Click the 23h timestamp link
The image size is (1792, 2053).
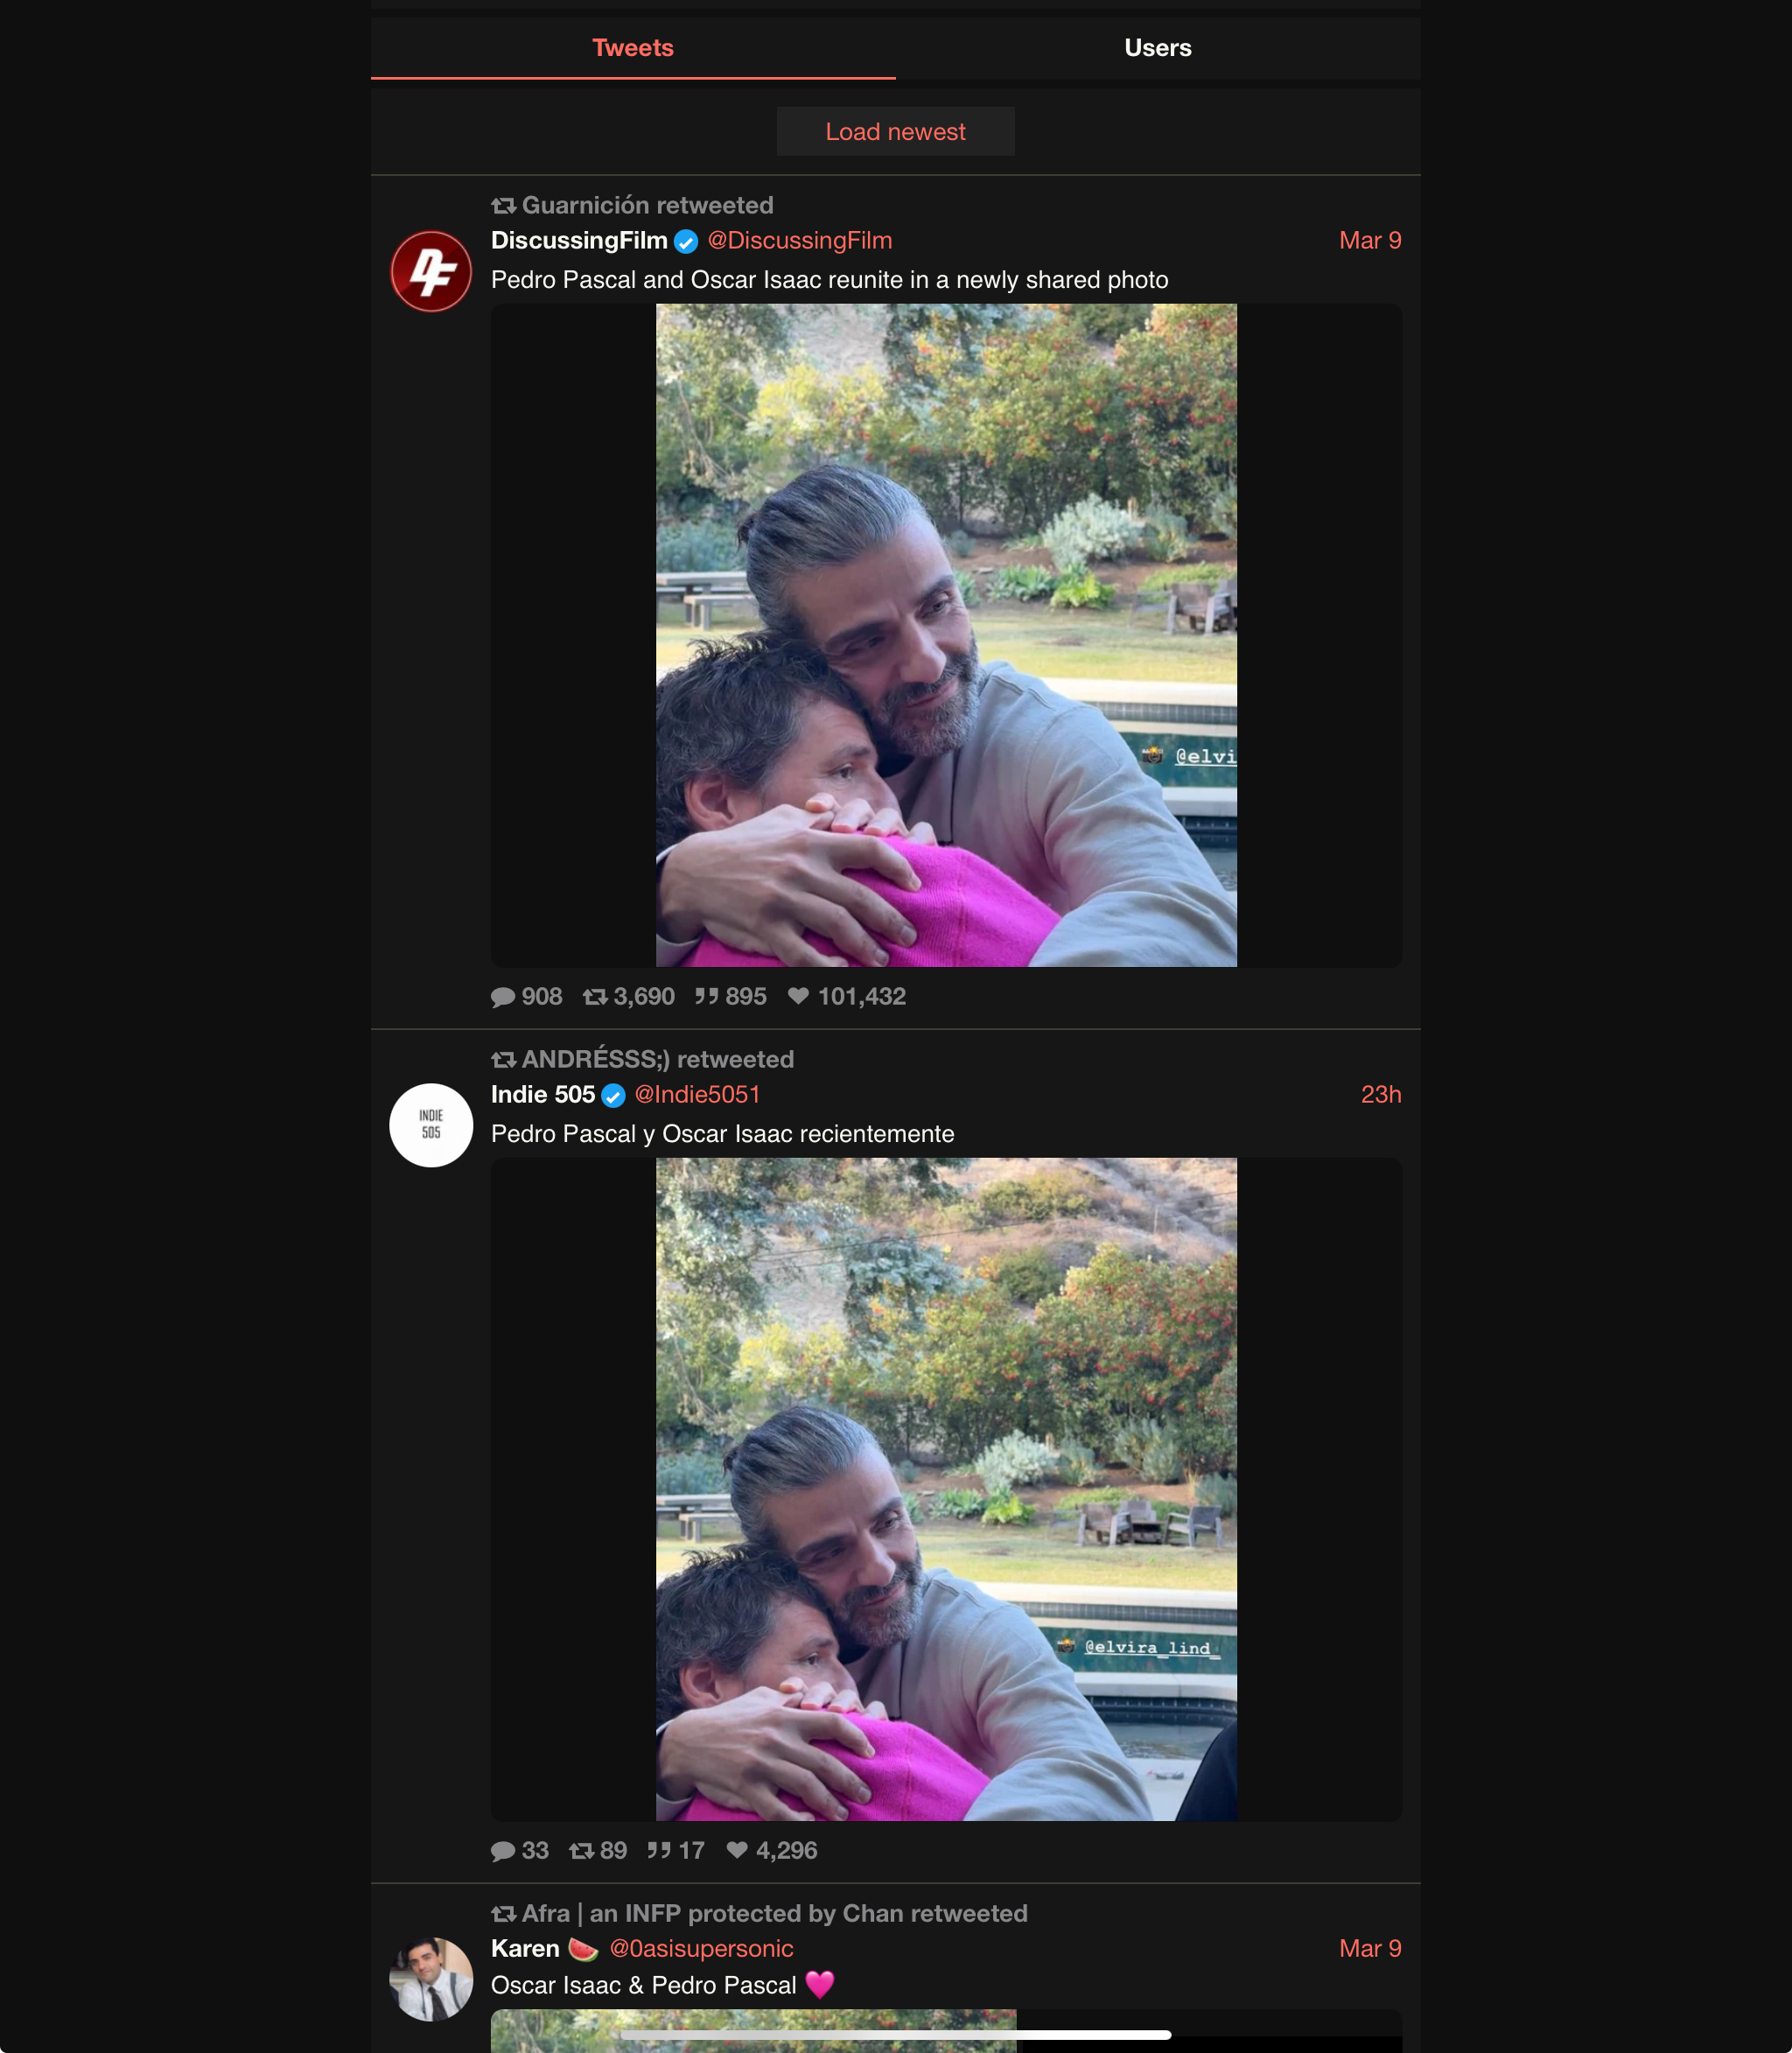pyautogui.click(x=1381, y=1095)
